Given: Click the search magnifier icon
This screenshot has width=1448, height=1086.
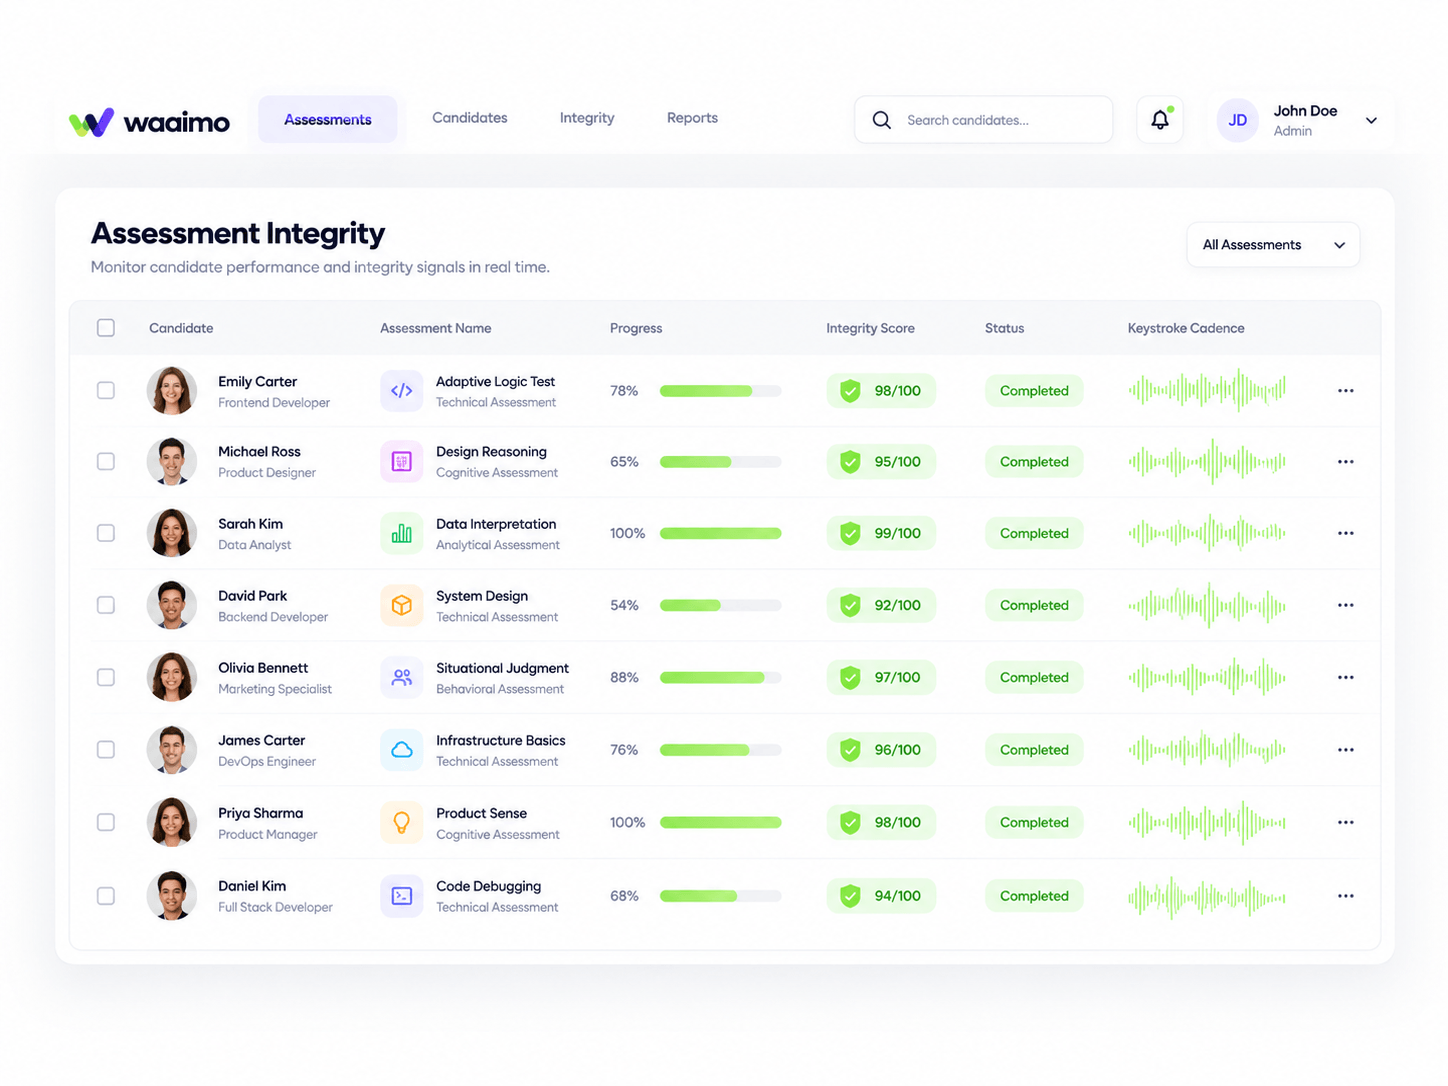Looking at the screenshot, I should pyautogui.click(x=881, y=120).
